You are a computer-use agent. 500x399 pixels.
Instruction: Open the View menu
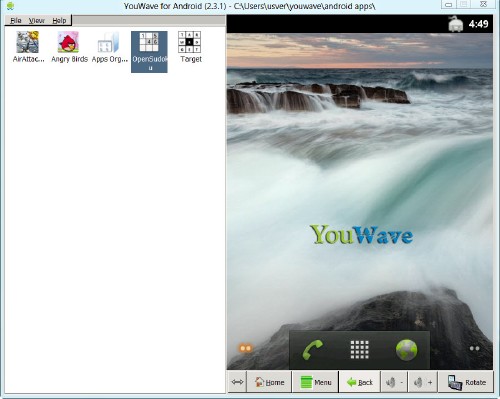pyautogui.click(x=37, y=21)
